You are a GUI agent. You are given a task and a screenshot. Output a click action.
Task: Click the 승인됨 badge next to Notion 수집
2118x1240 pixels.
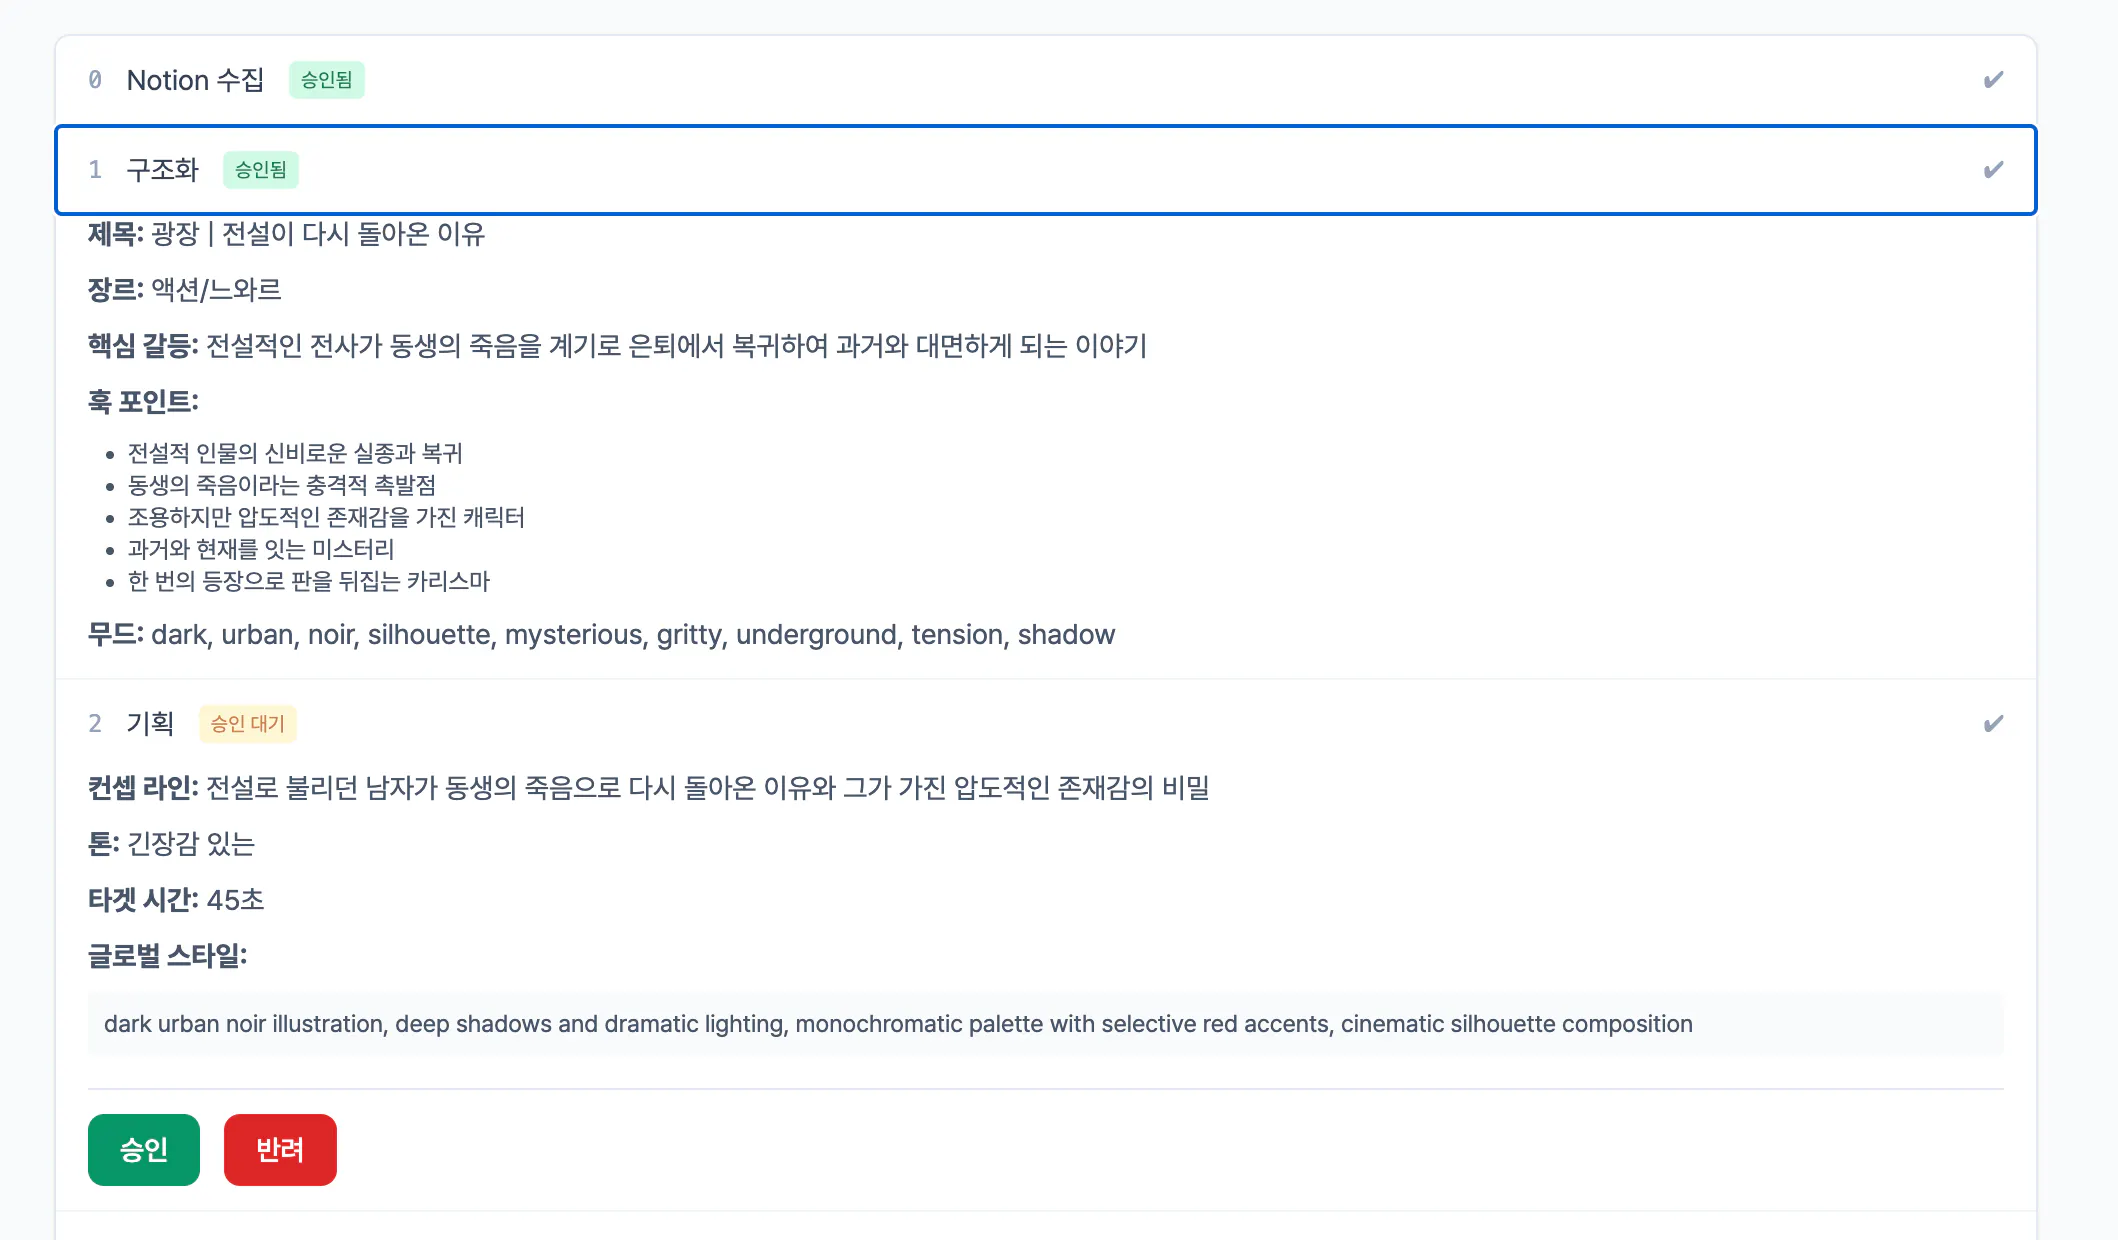pyautogui.click(x=327, y=80)
